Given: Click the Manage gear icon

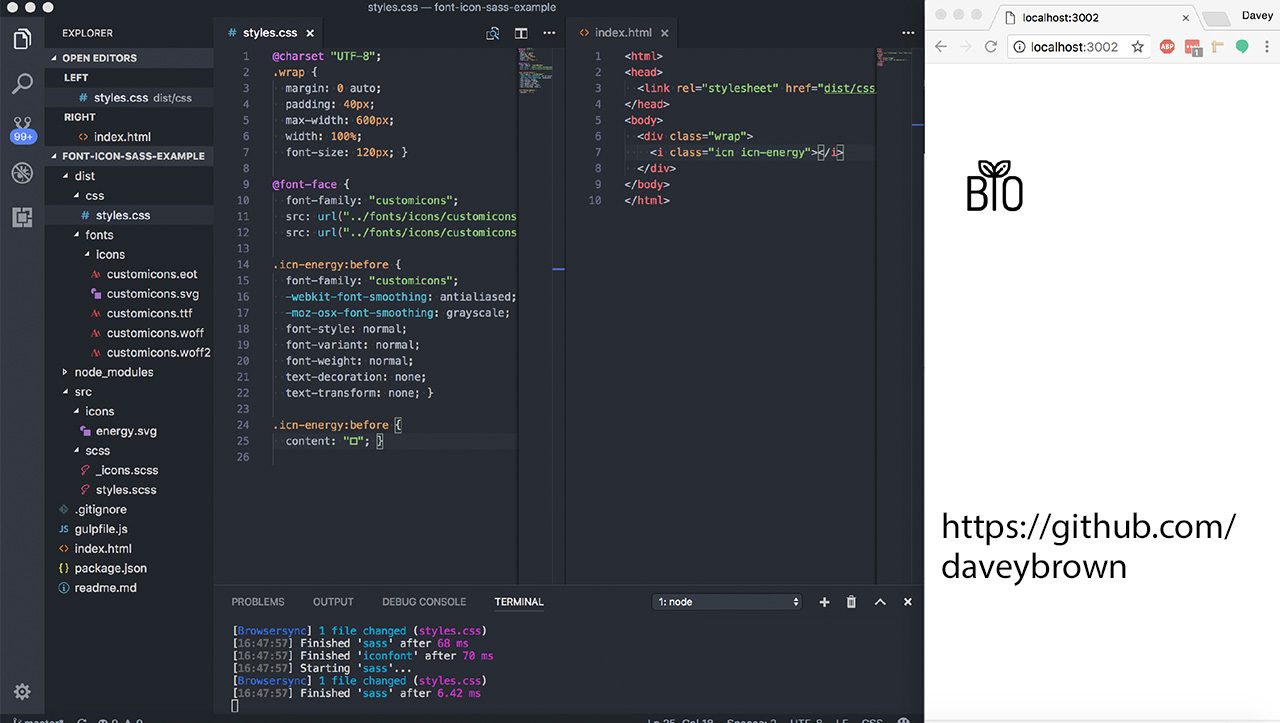Looking at the screenshot, I should [22, 692].
